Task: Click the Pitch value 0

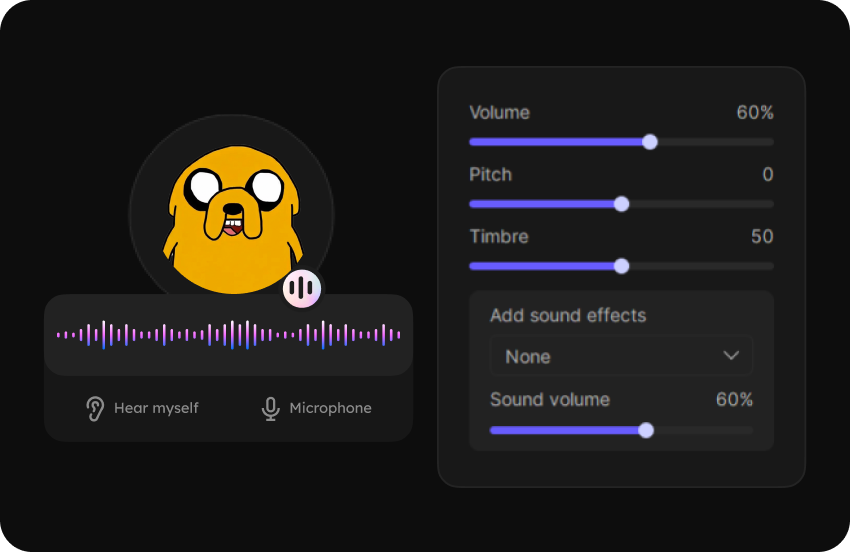Action: point(768,174)
